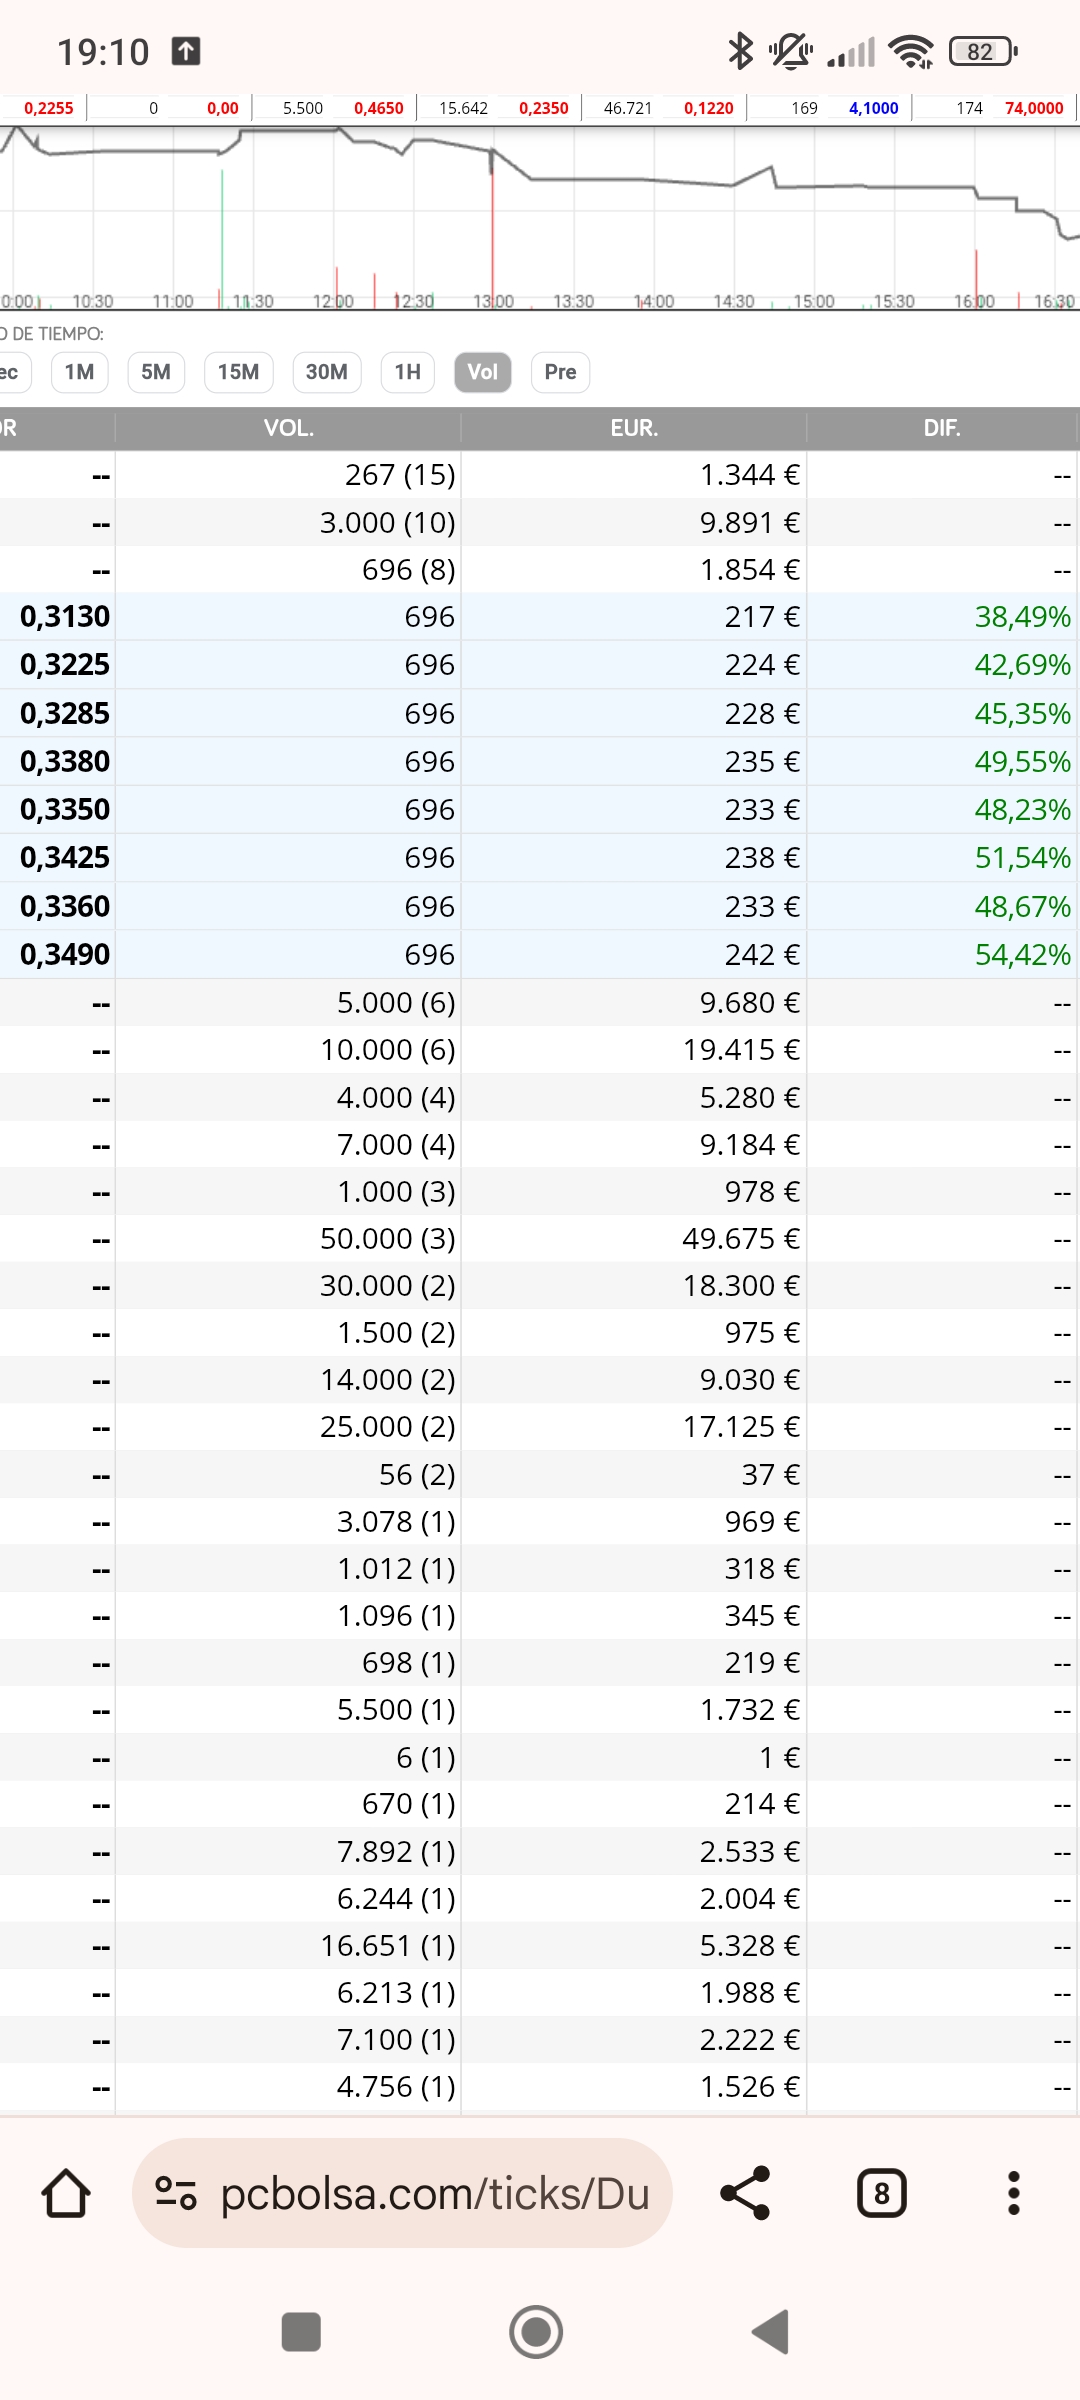
Task: Open the browser three-dot menu
Action: [1014, 2193]
